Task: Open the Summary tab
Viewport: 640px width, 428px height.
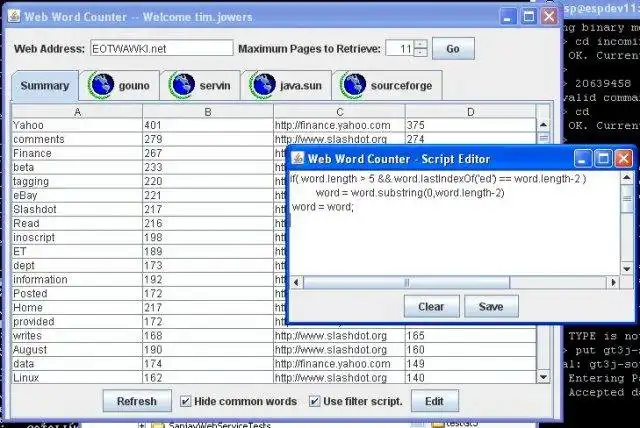Action: tap(45, 86)
